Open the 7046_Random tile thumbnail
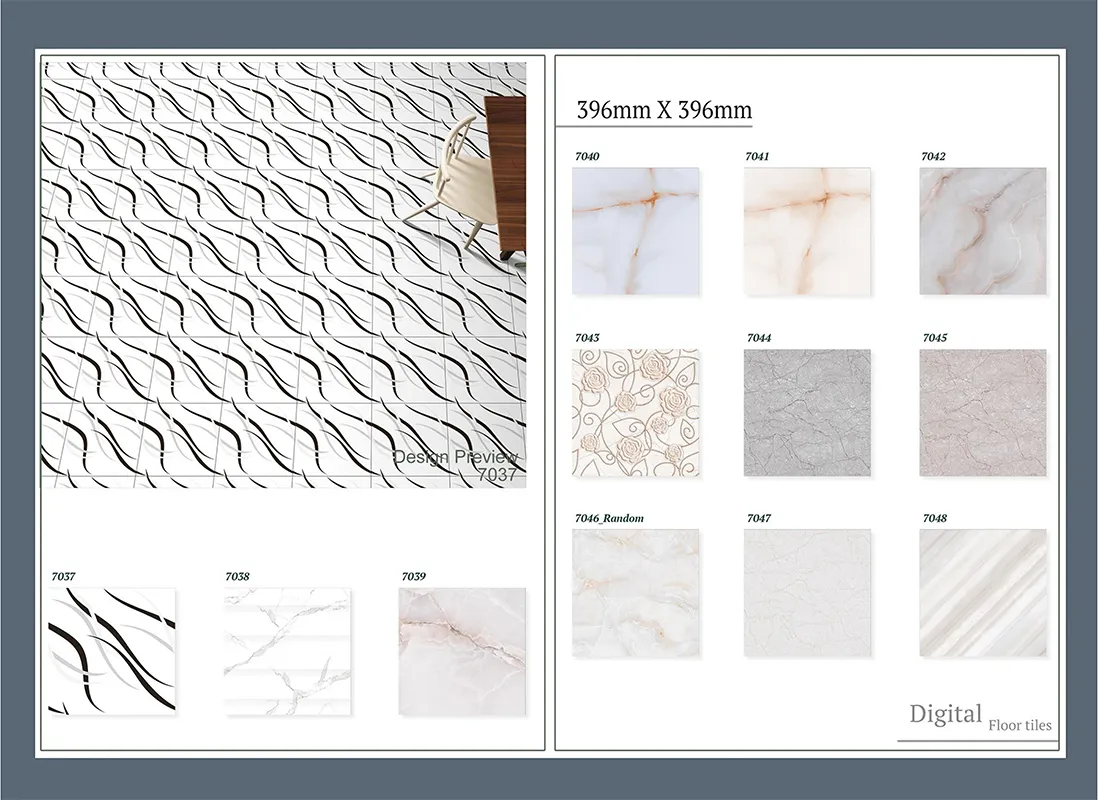Image resolution: width=1098 pixels, height=800 pixels. (x=635, y=593)
